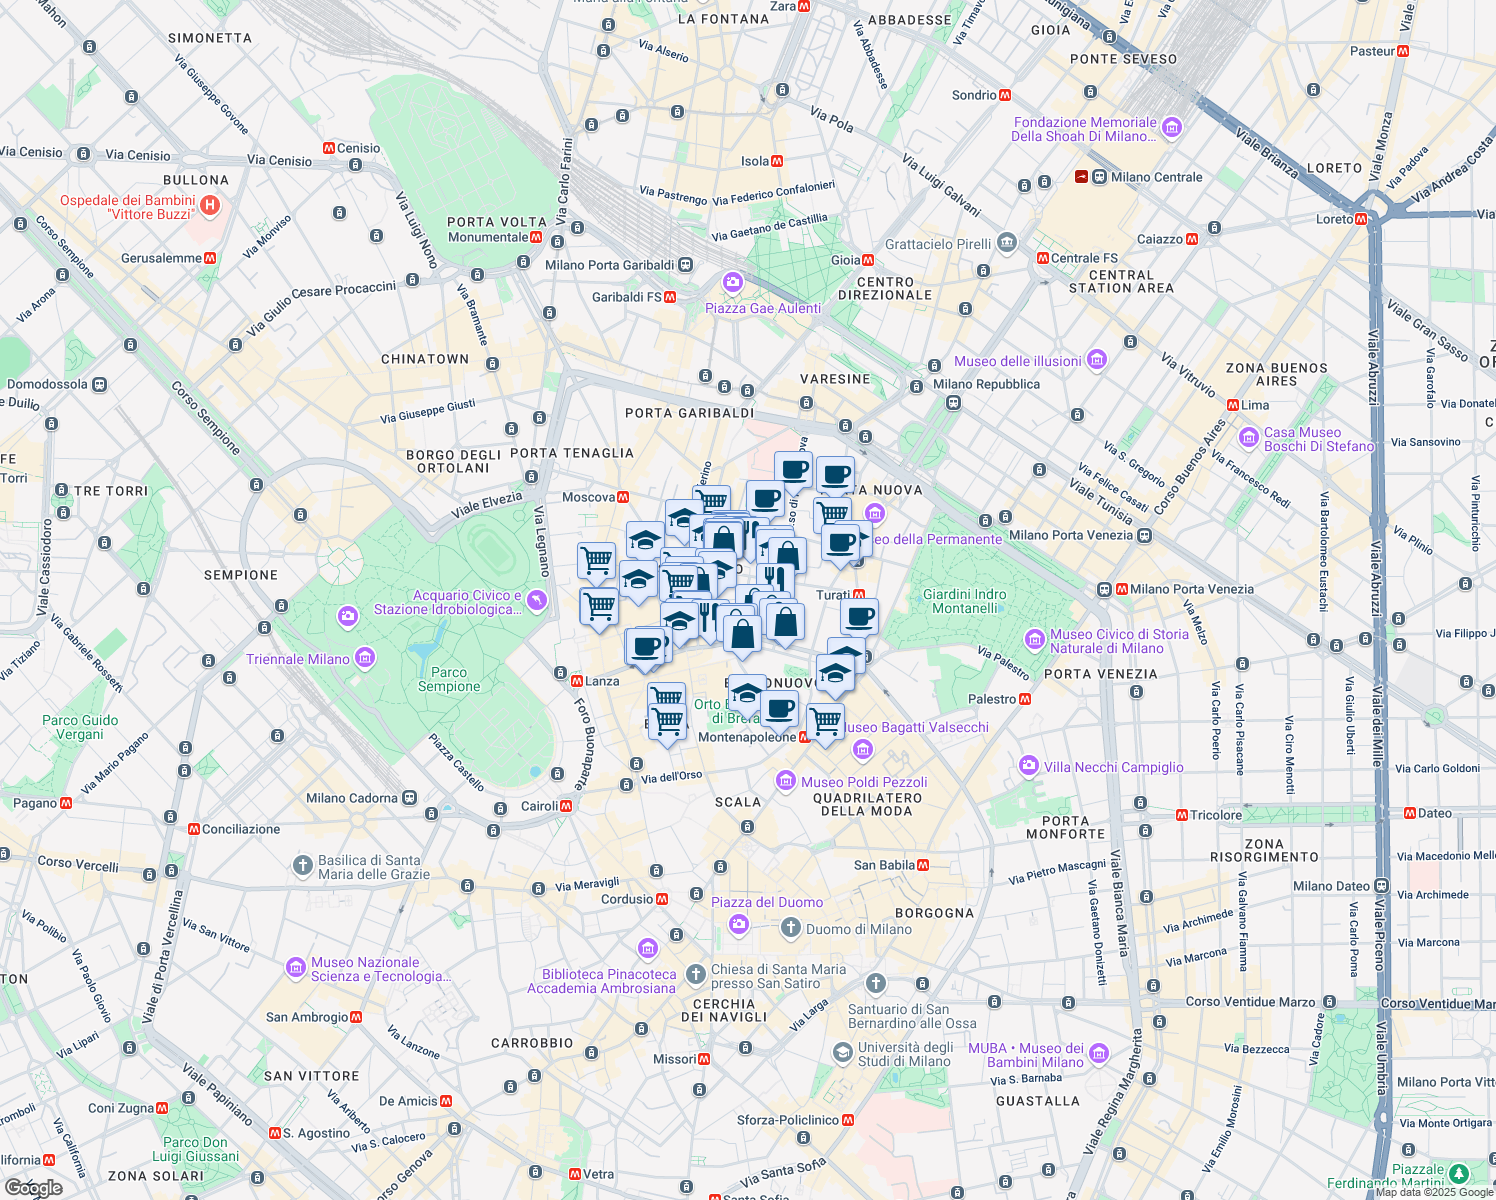Open the Santuario di San Bernardino church icon
This screenshot has height=1200, width=1496.
[x=876, y=984]
